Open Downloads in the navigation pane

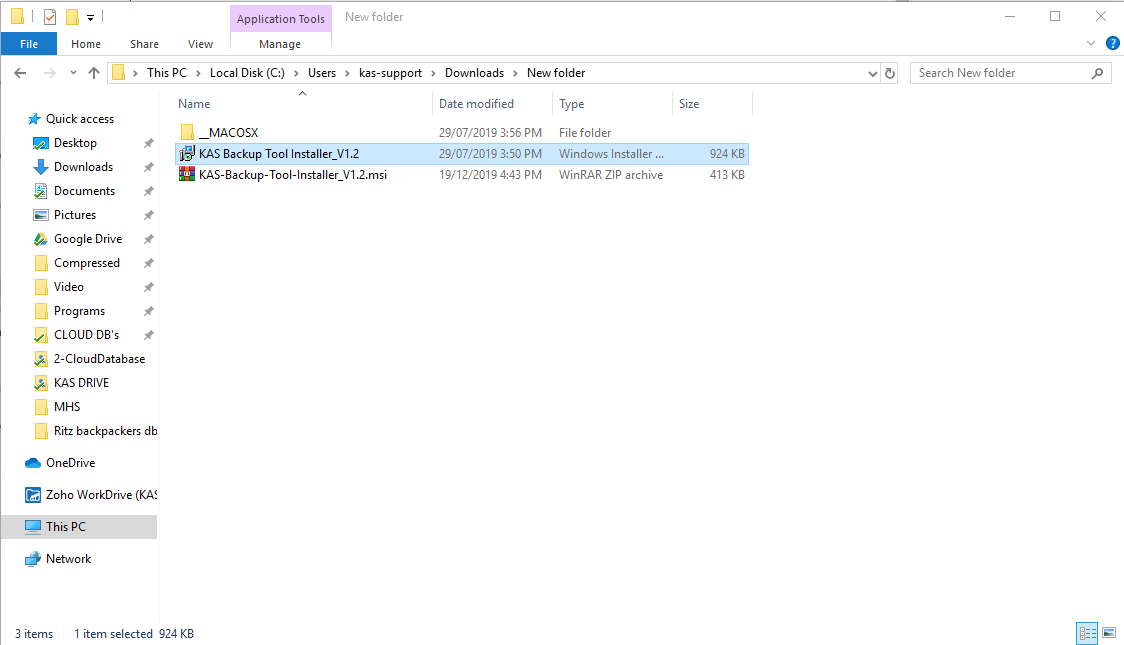pyautogui.click(x=83, y=167)
